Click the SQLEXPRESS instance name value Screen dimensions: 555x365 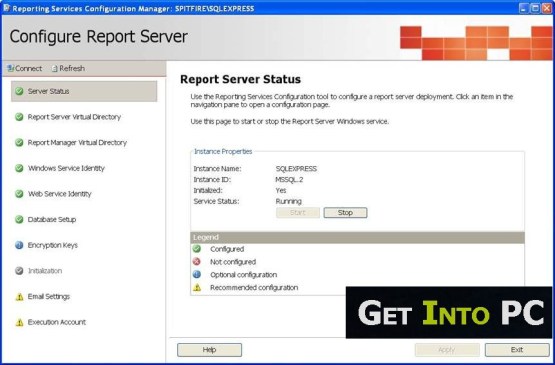pos(296,169)
